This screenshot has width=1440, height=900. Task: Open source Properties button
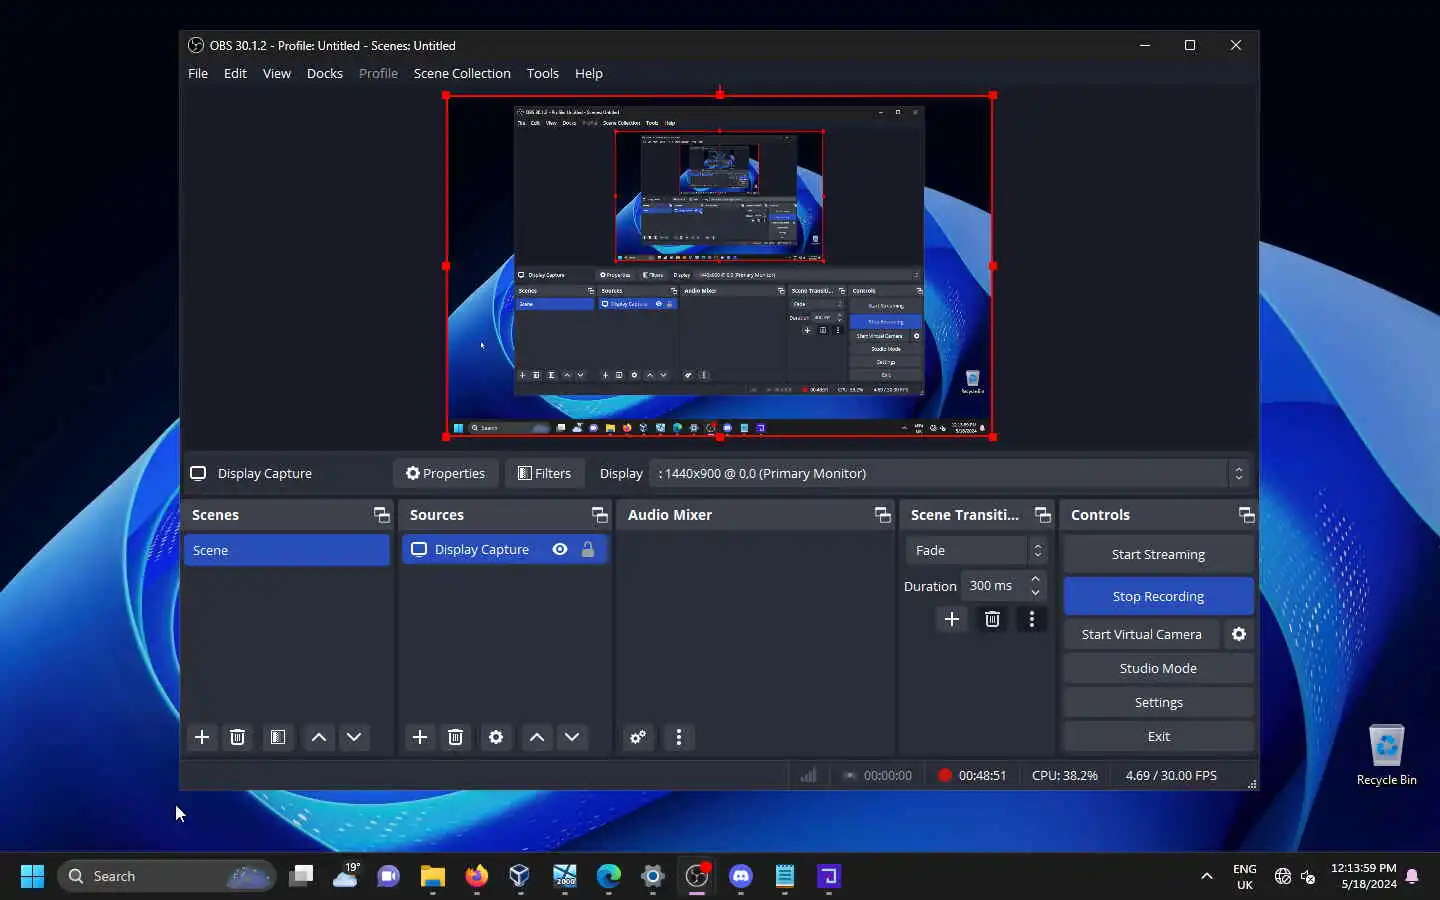pyautogui.click(x=445, y=473)
